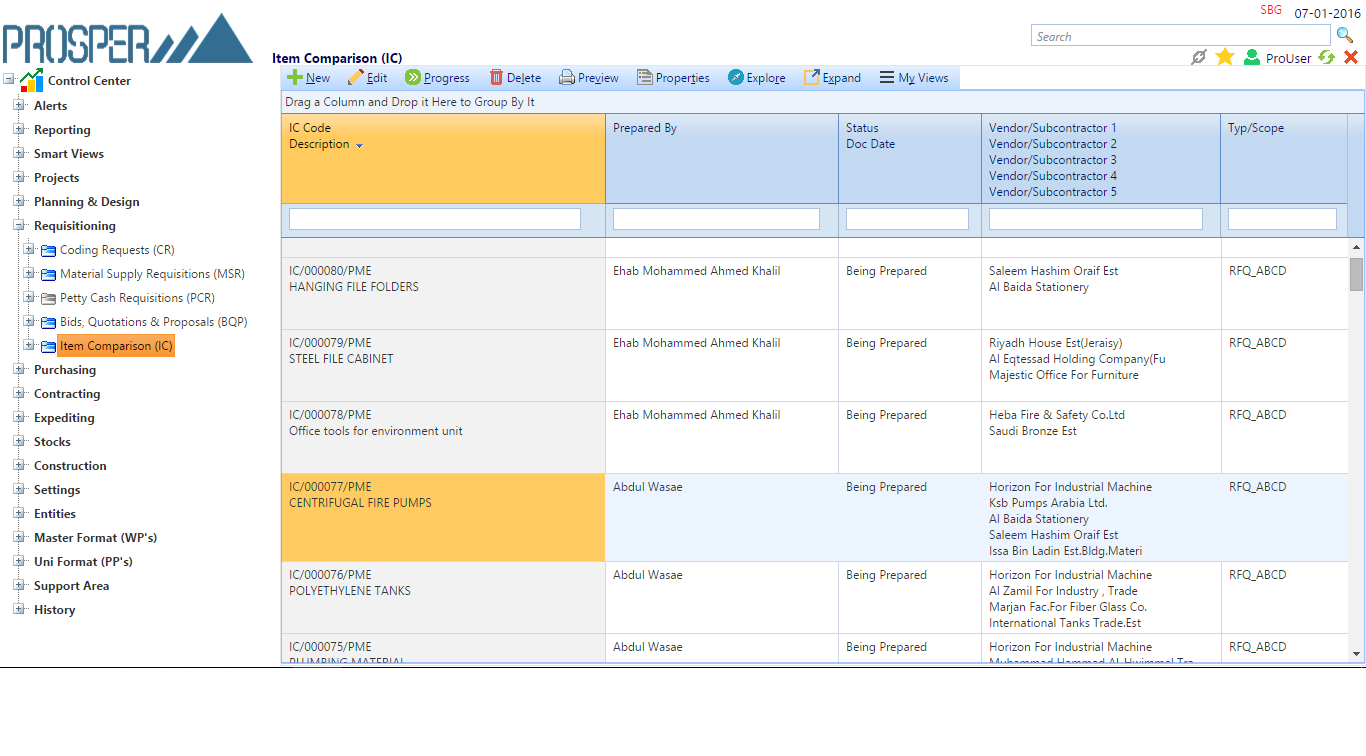Open Uni Format (PP's) tree item
This screenshot has height=756, width=1366.
(83, 562)
